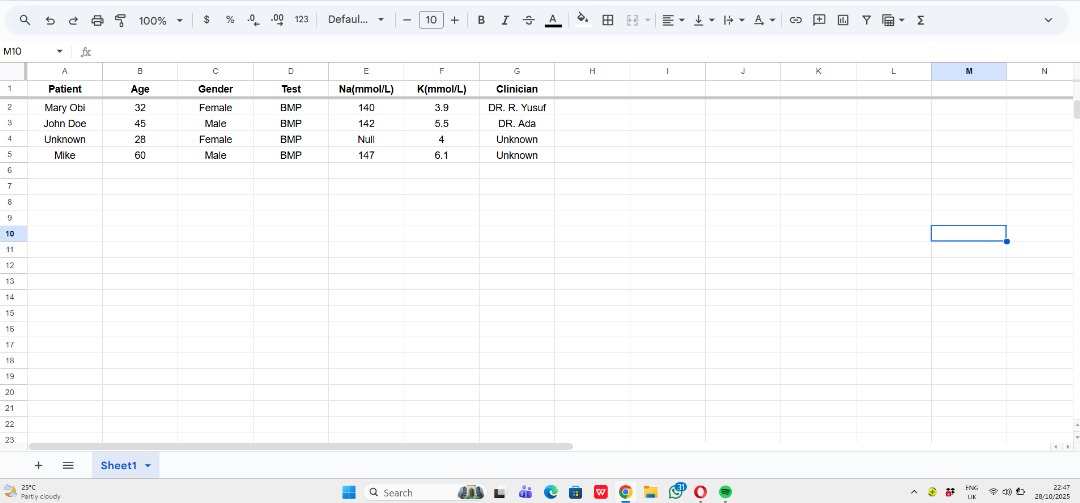1080x503 pixels.
Task: Open the vertical align dropdown
Action: 703,20
